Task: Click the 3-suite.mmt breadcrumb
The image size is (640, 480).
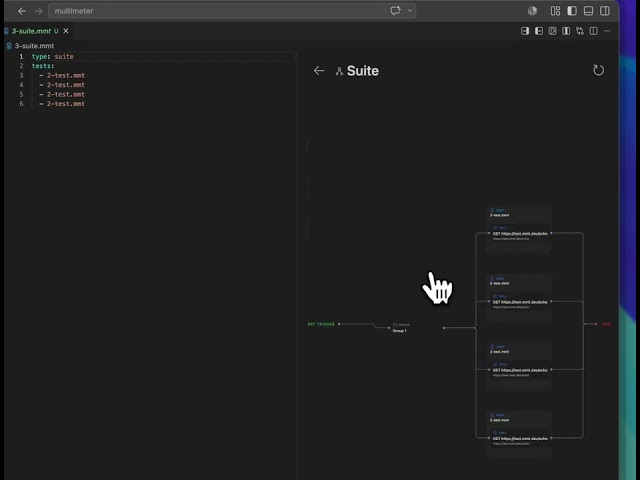Action: (x=34, y=46)
